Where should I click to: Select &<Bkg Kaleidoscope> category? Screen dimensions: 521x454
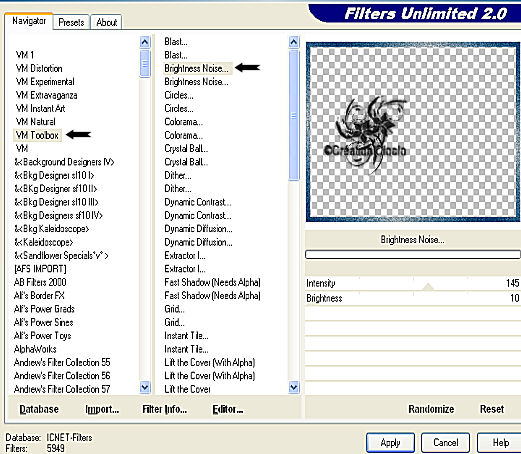click(52, 229)
